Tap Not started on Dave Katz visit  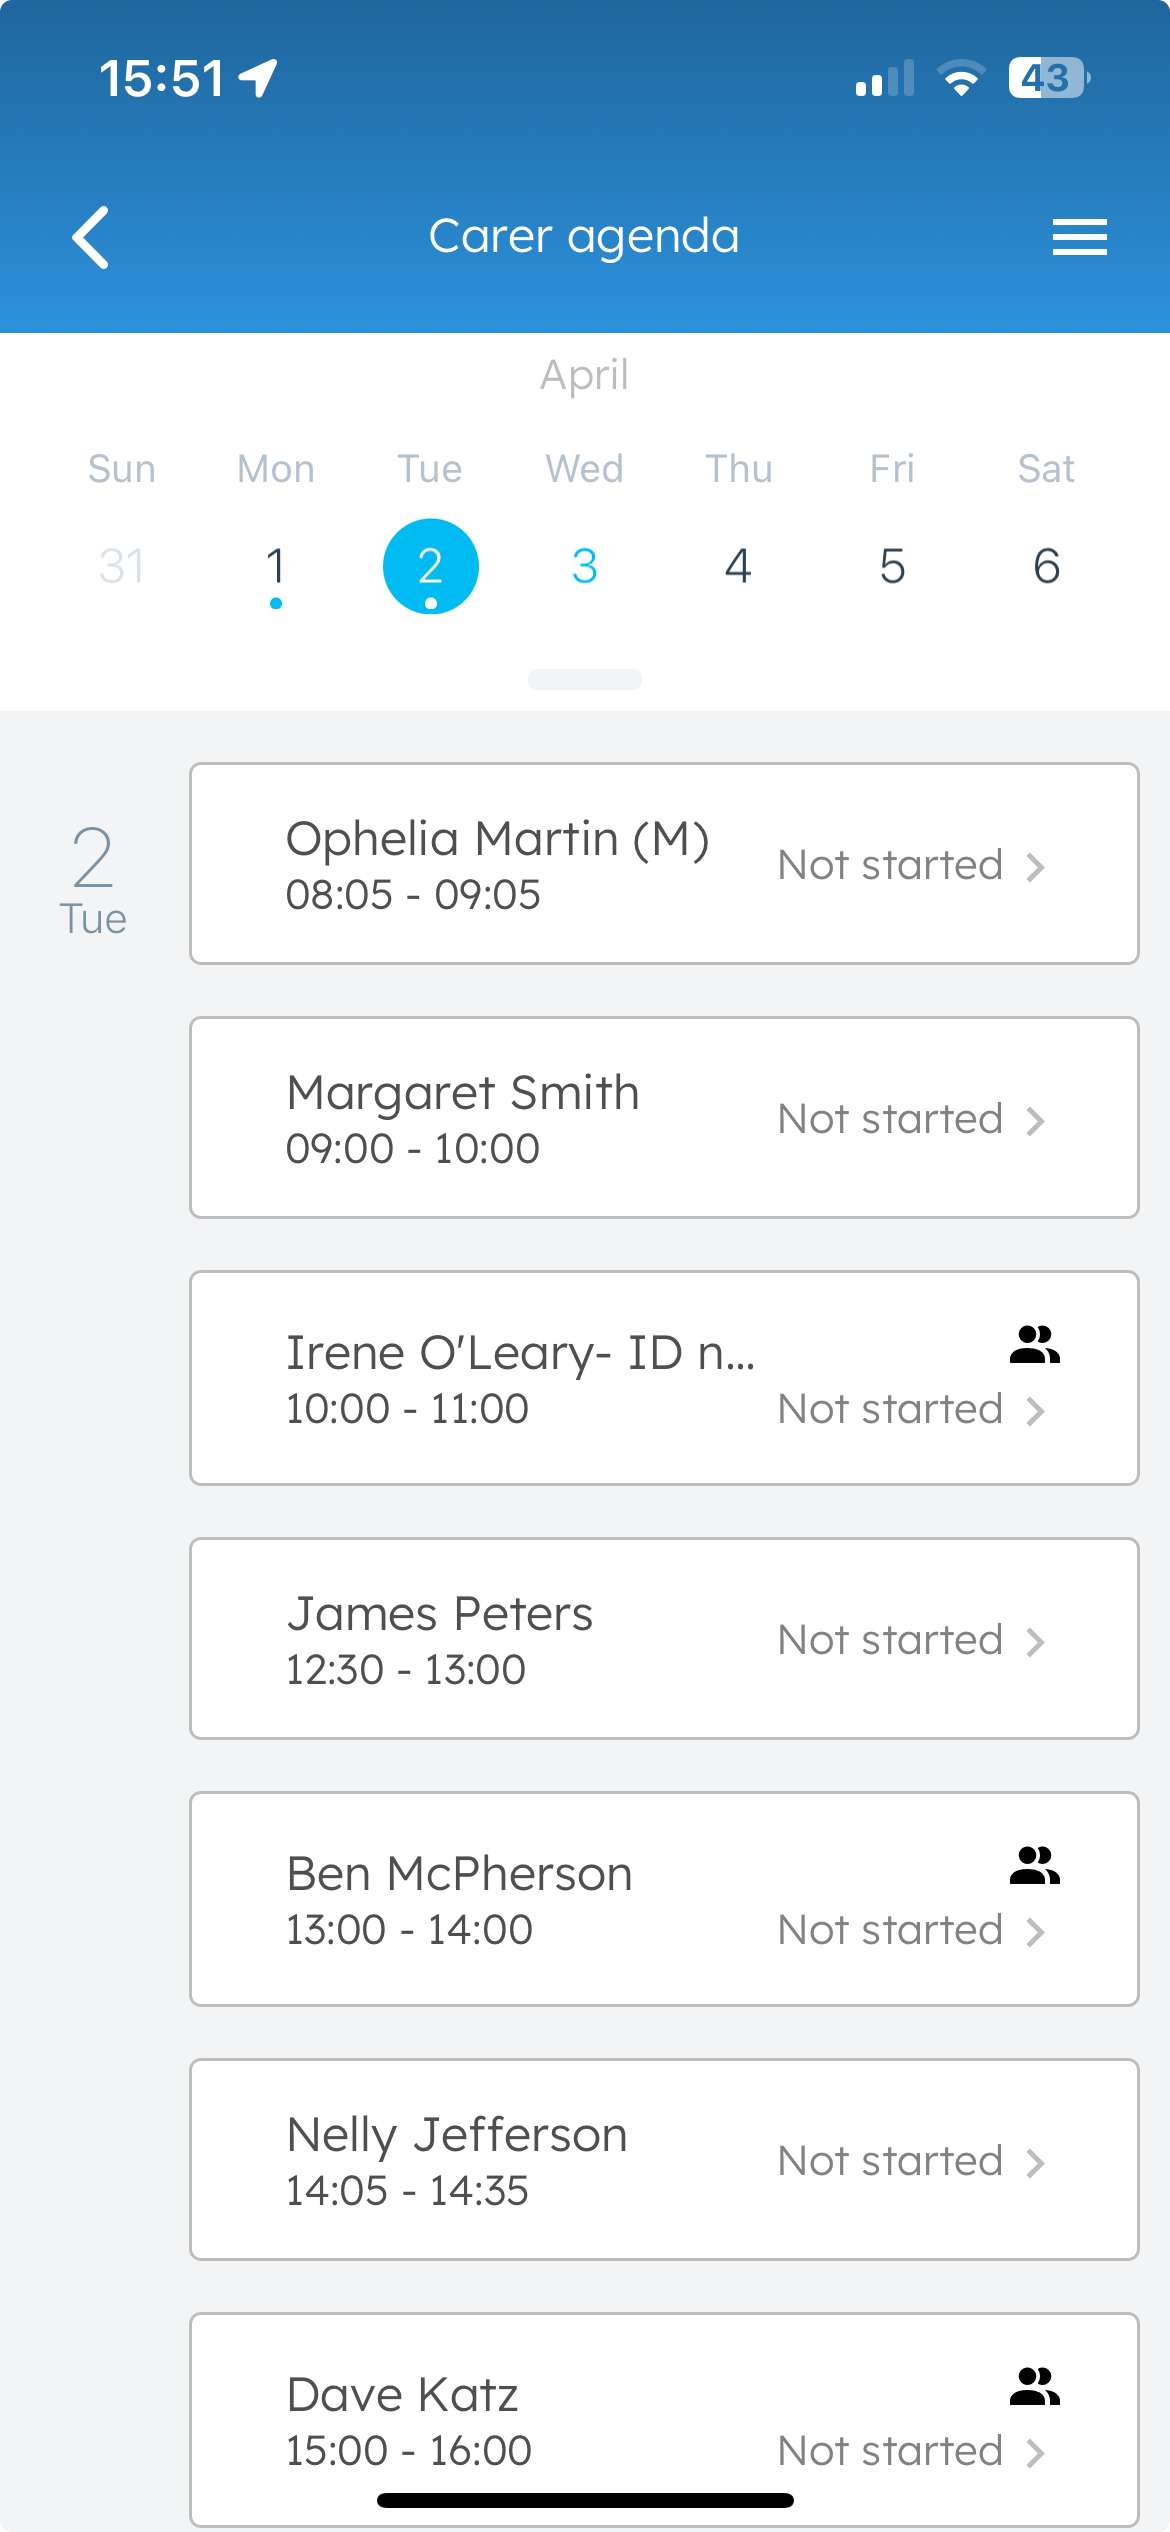(890, 2451)
